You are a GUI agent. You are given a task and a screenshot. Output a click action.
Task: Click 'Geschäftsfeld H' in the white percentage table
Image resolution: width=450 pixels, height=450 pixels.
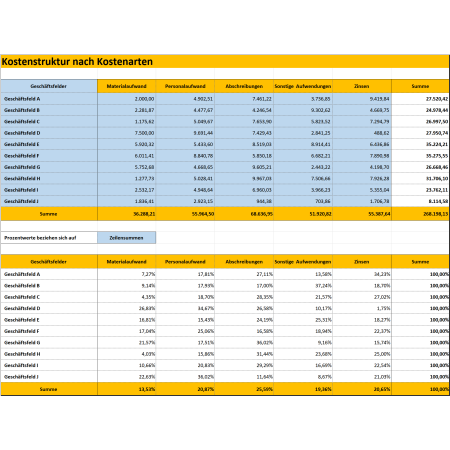point(22,354)
